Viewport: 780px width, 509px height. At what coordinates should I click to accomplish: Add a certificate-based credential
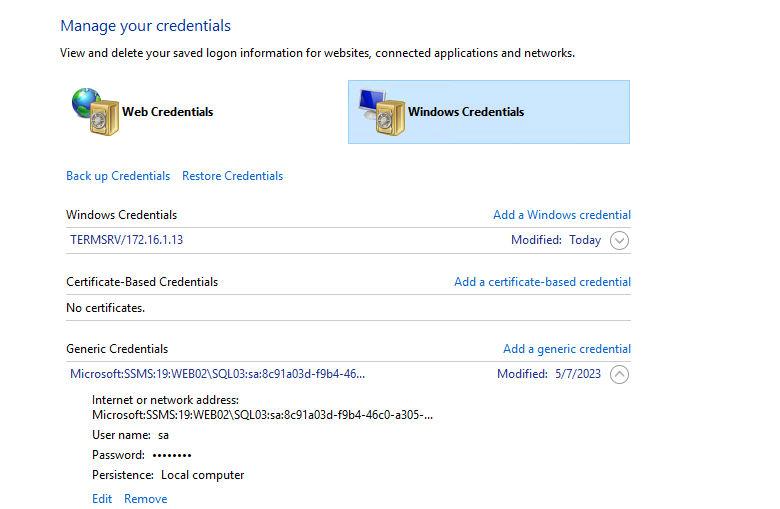pos(542,282)
